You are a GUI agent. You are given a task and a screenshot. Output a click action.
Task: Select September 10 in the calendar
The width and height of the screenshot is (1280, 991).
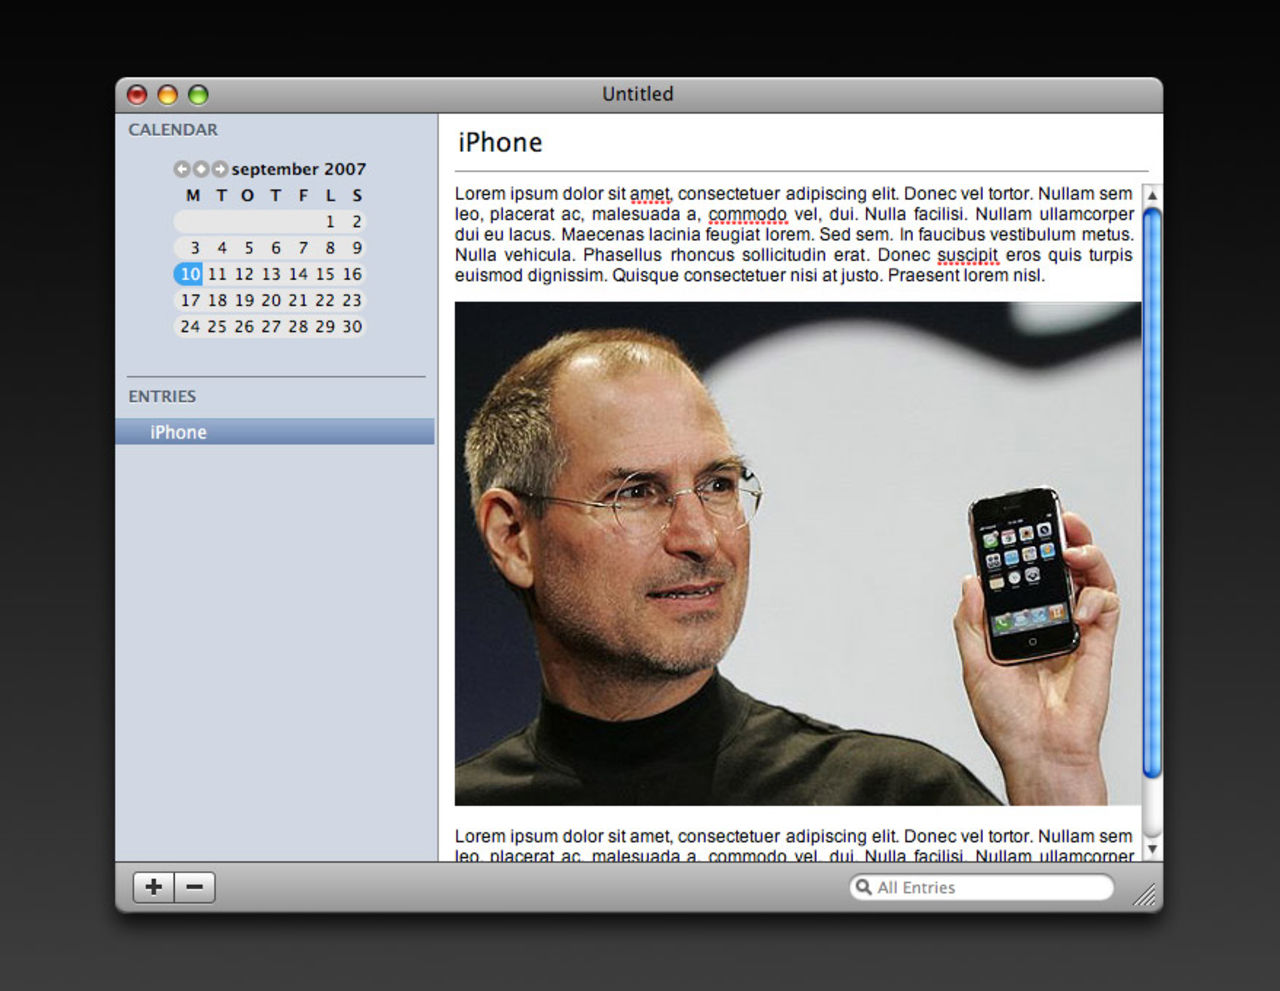(190, 274)
